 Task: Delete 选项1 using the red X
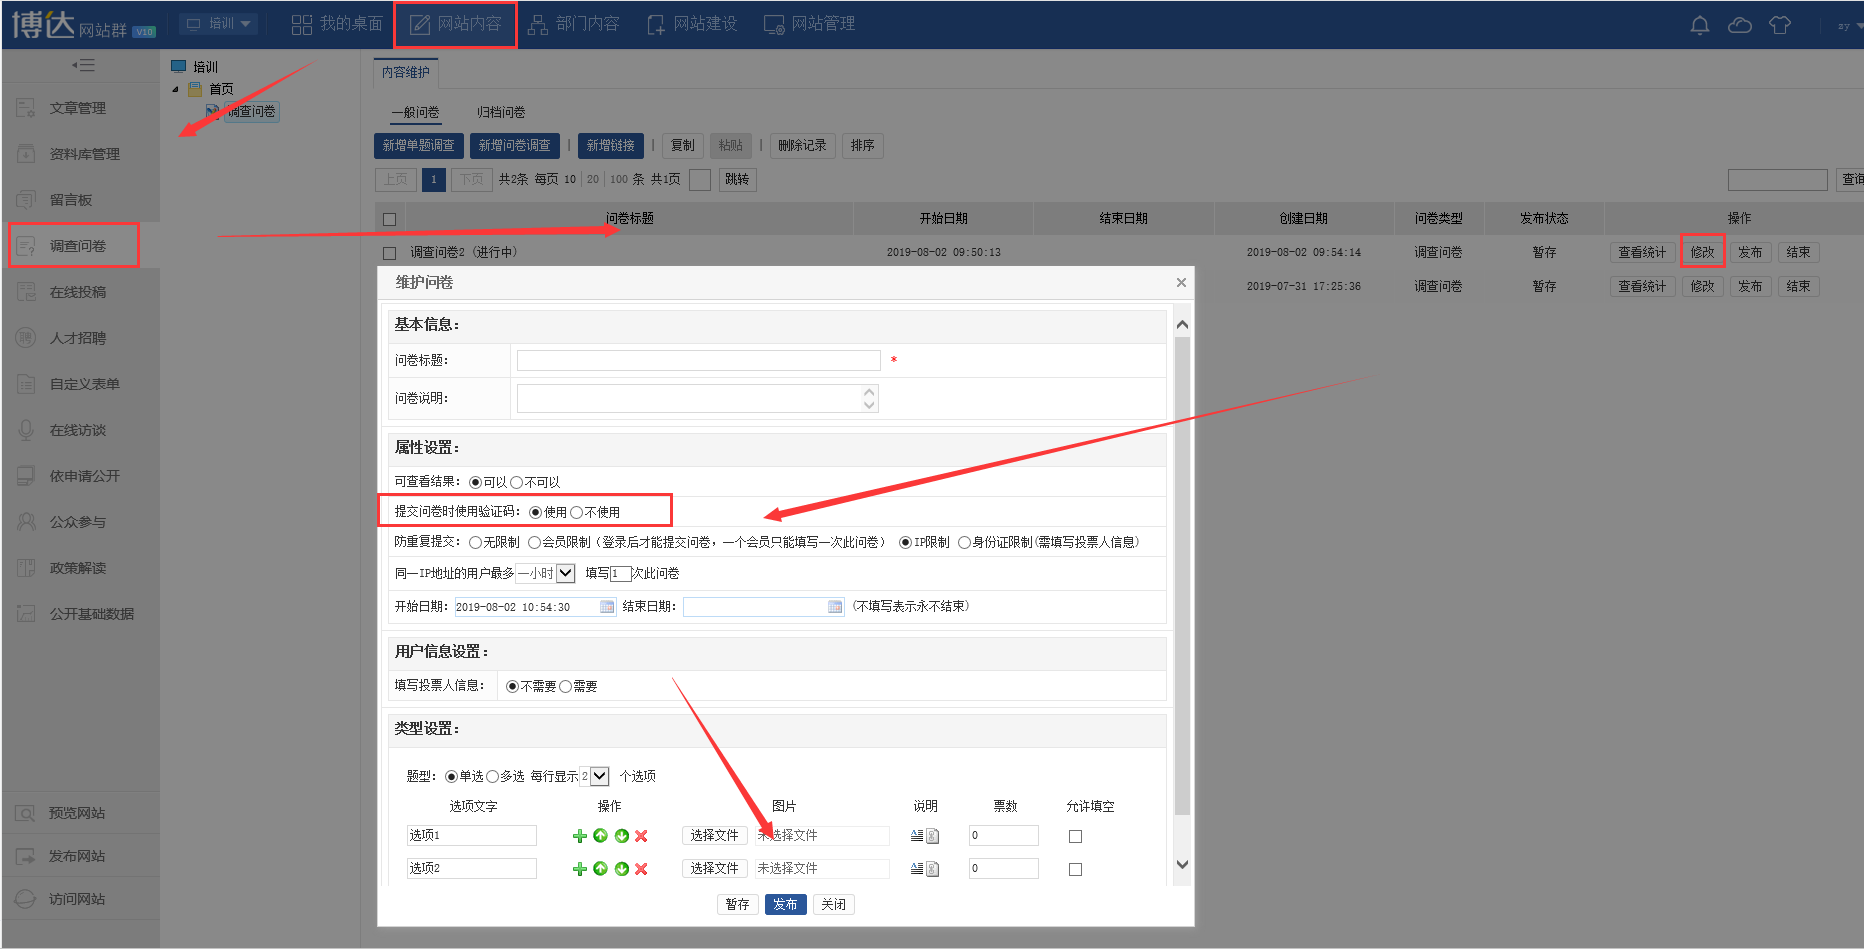[x=641, y=836]
